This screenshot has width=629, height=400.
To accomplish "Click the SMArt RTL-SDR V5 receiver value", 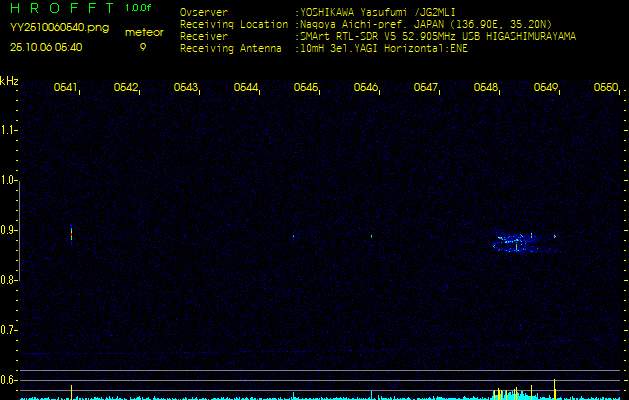I will [x=438, y=37].
